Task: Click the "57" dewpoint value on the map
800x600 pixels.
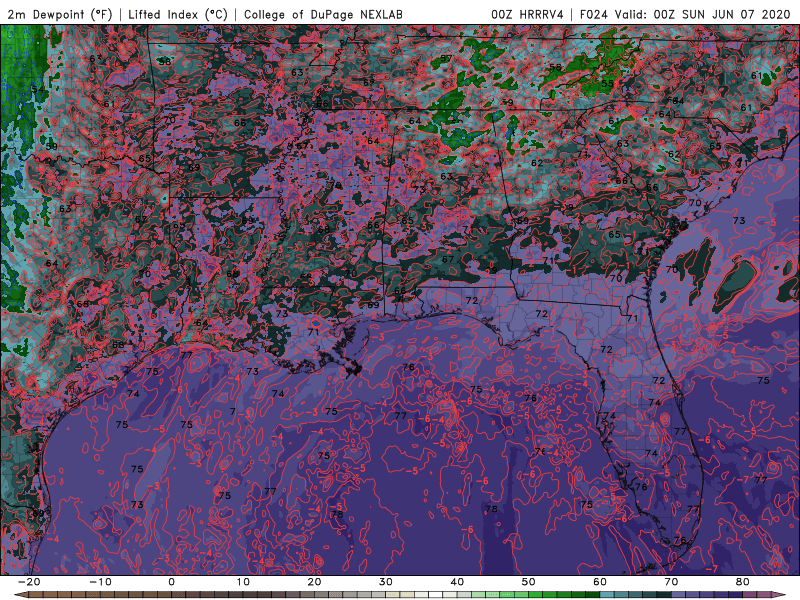Action: 446,59
